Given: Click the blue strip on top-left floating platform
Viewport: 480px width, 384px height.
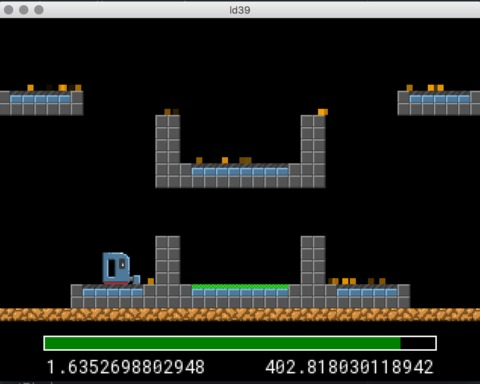Looking at the screenshot, I should point(40,99).
